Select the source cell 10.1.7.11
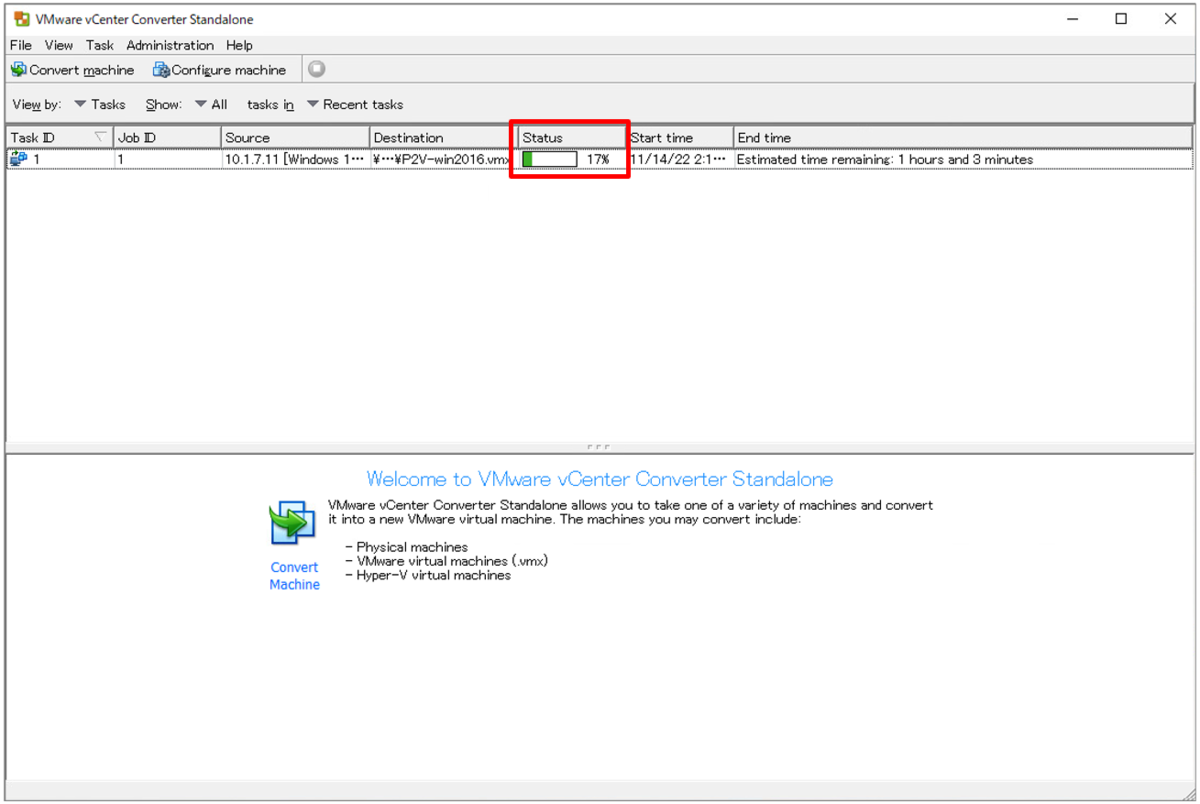Image resolution: width=1200 pixels, height=804 pixels. click(295, 159)
